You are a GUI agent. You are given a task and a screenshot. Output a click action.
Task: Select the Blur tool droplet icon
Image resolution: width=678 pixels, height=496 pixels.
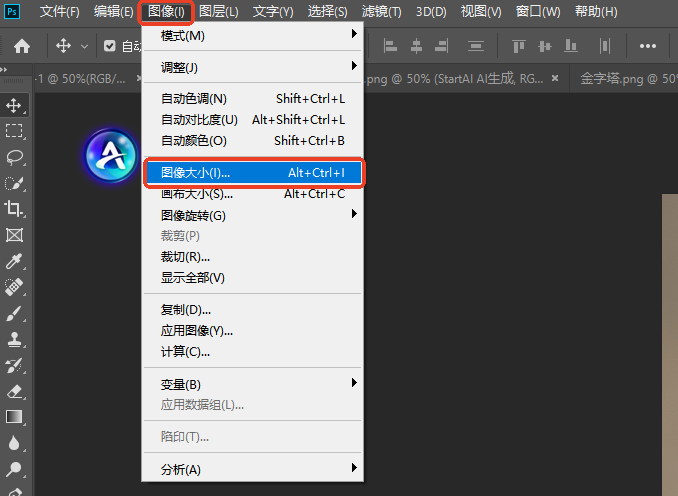tap(14, 443)
